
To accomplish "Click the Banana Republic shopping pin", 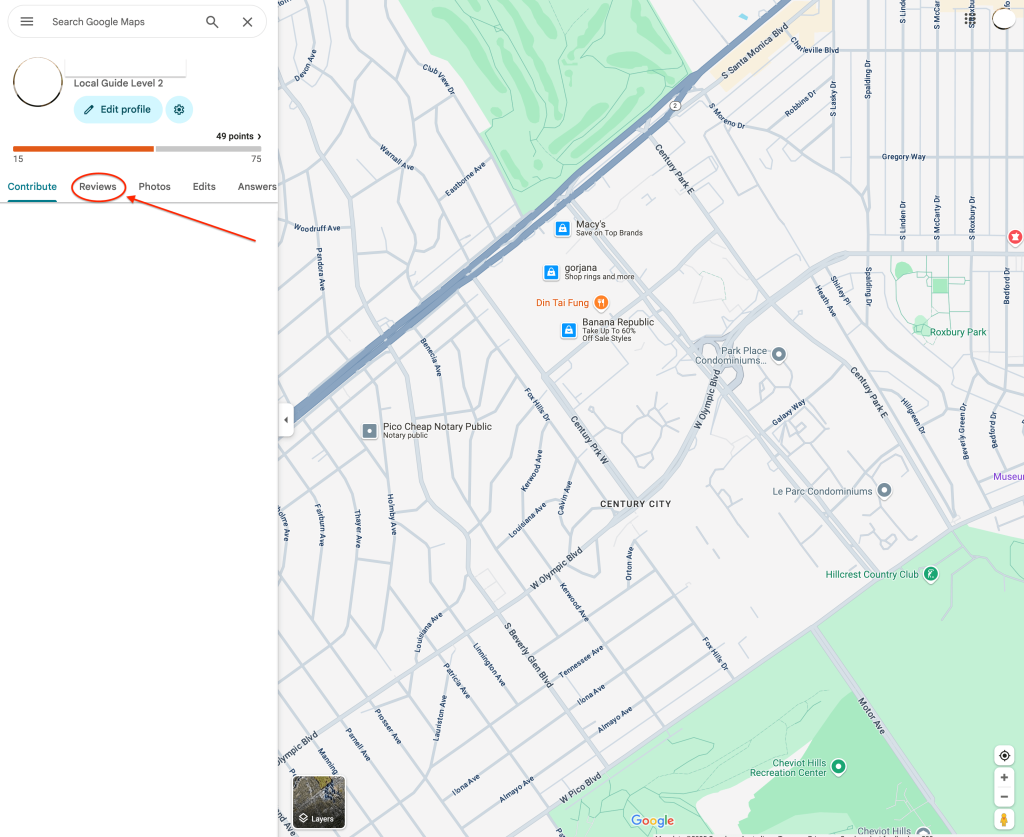I will [x=569, y=330].
